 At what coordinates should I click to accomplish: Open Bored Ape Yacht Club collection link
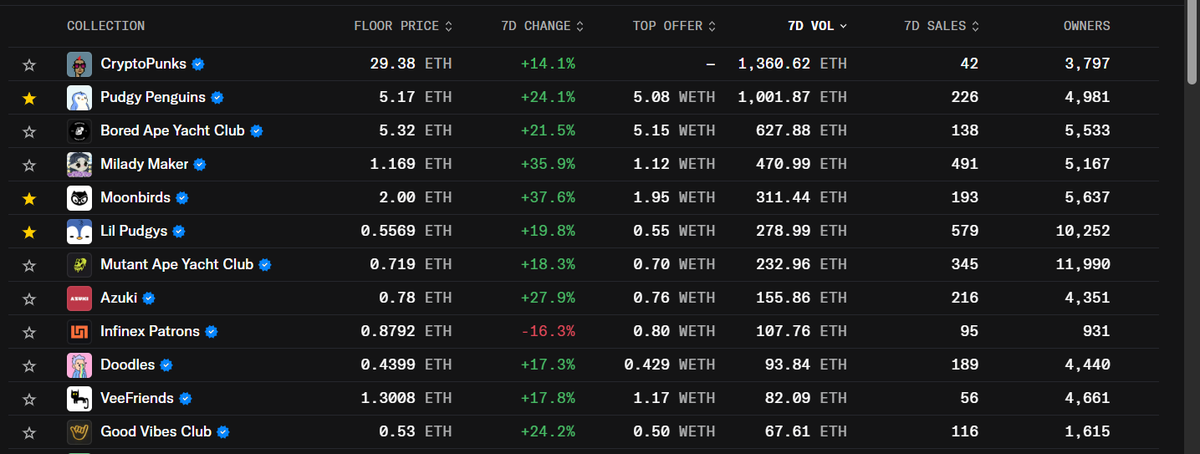pyautogui.click(x=172, y=131)
